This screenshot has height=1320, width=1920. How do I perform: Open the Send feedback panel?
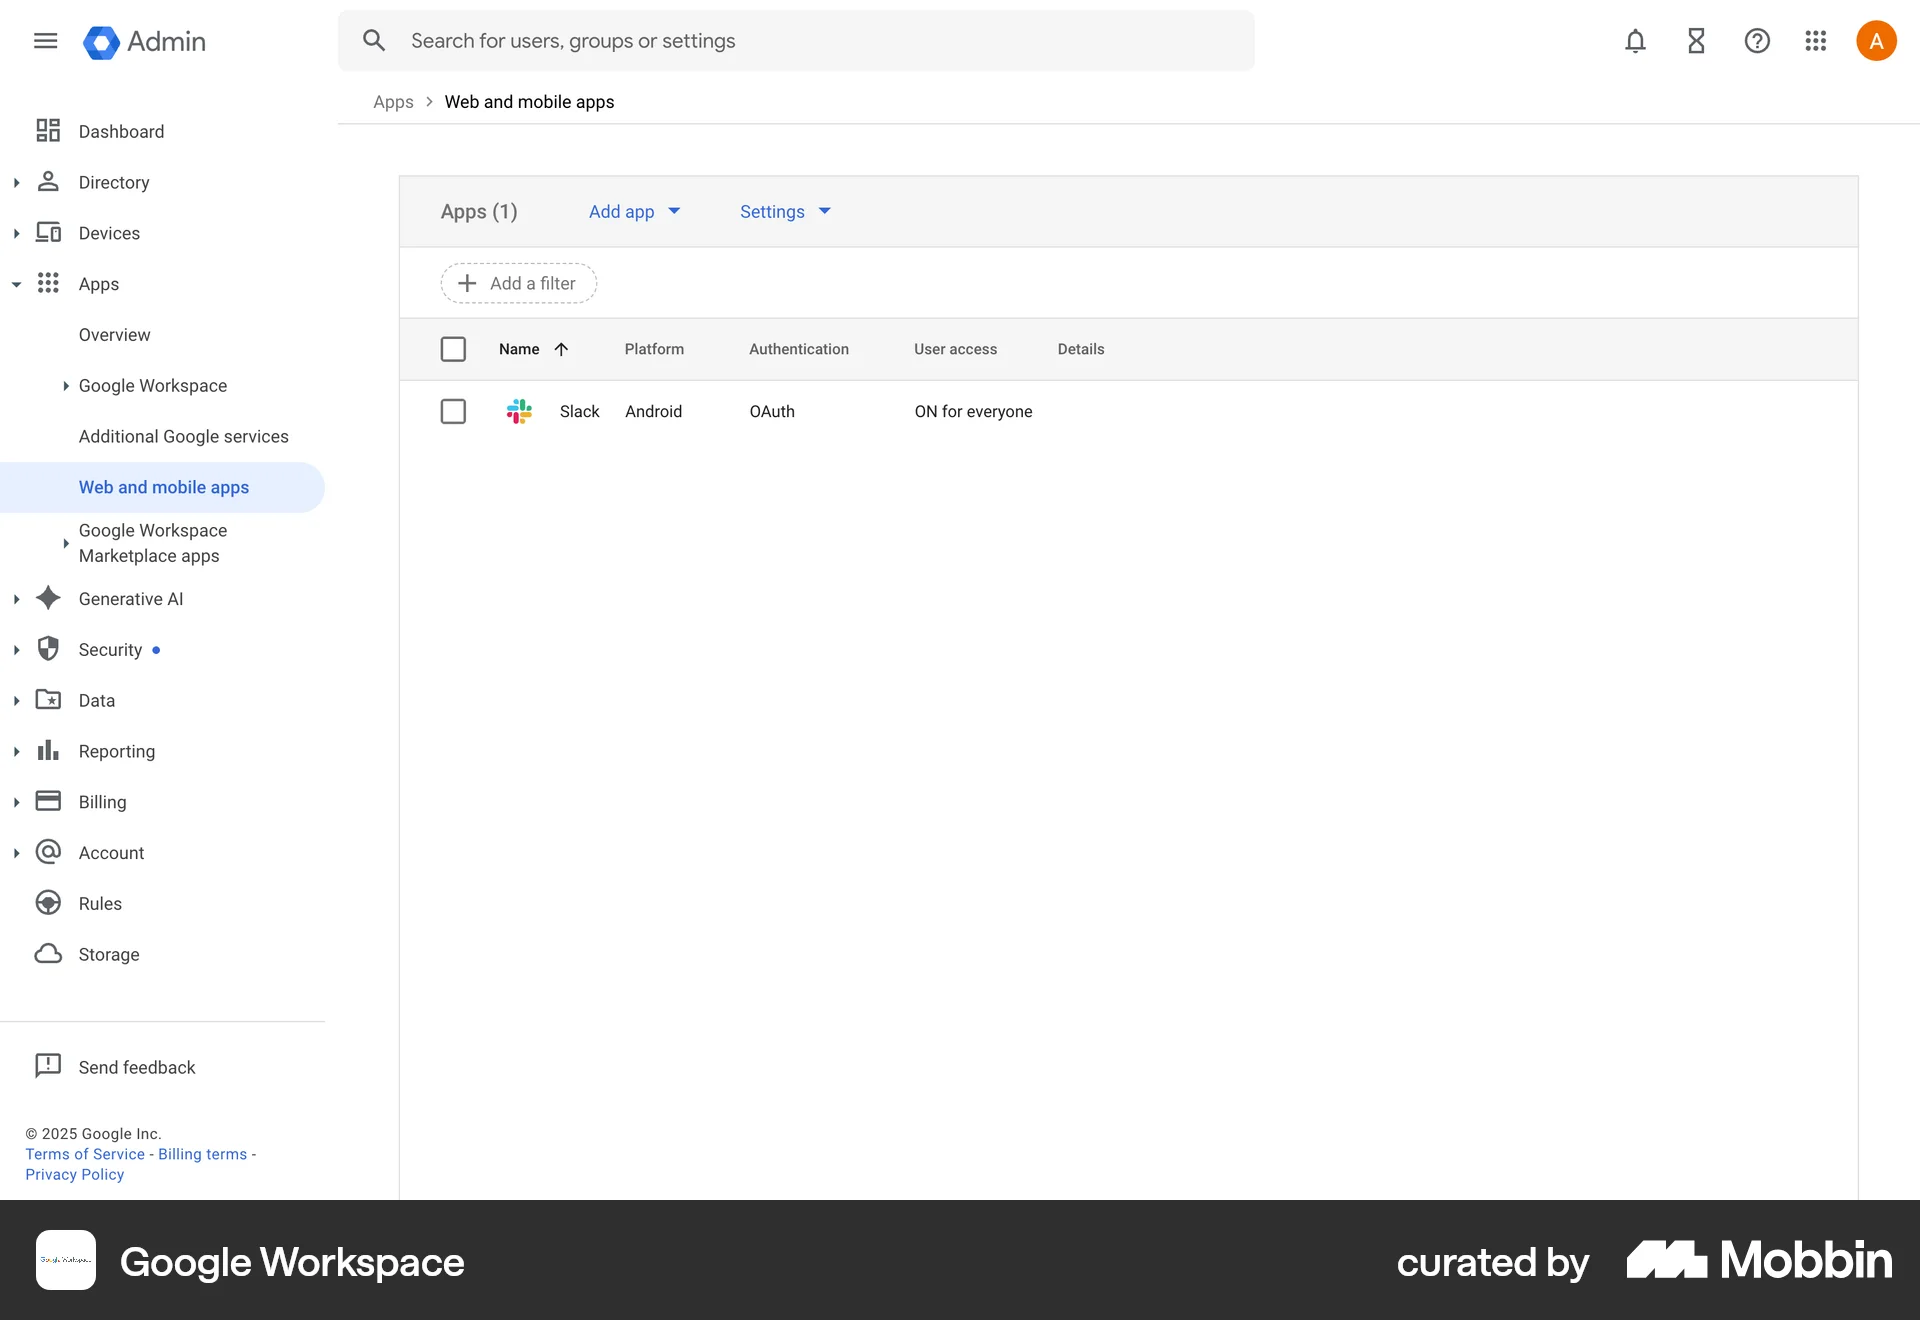(137, 1067)
